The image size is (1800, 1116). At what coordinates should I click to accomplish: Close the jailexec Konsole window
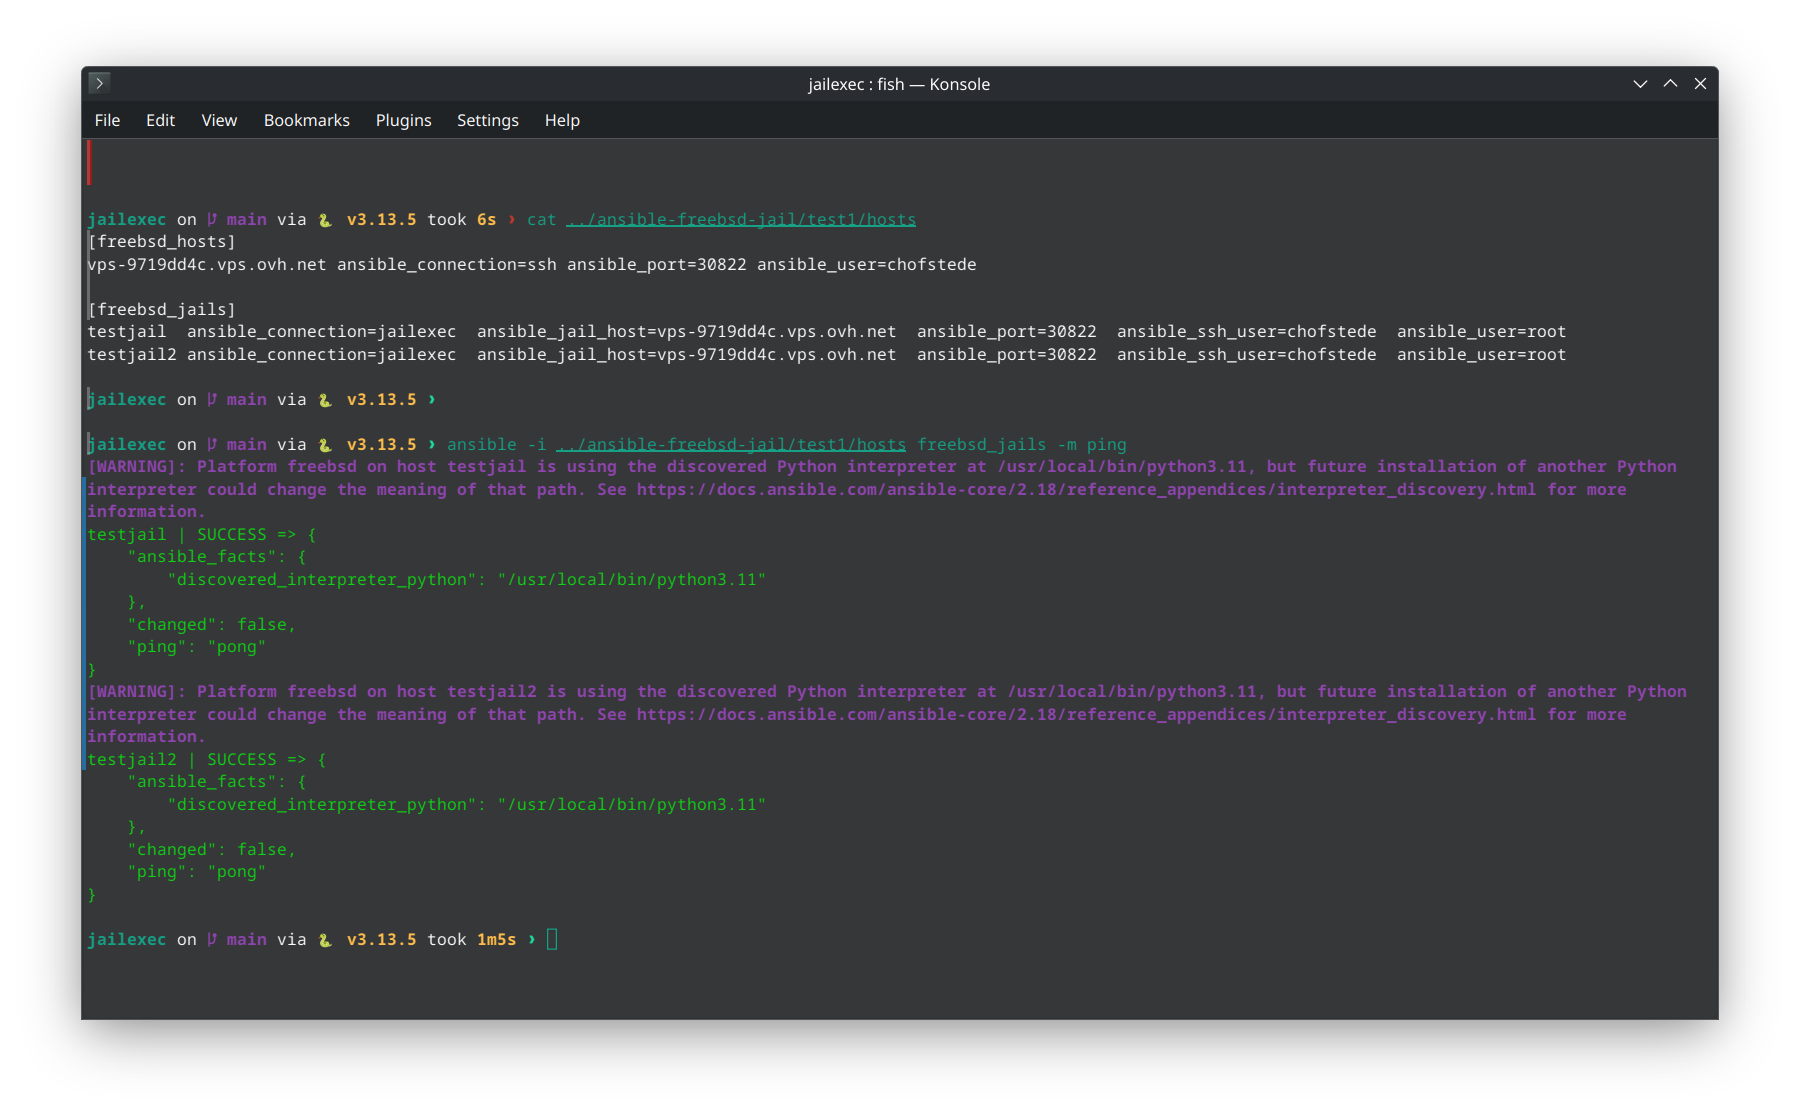1700,84
